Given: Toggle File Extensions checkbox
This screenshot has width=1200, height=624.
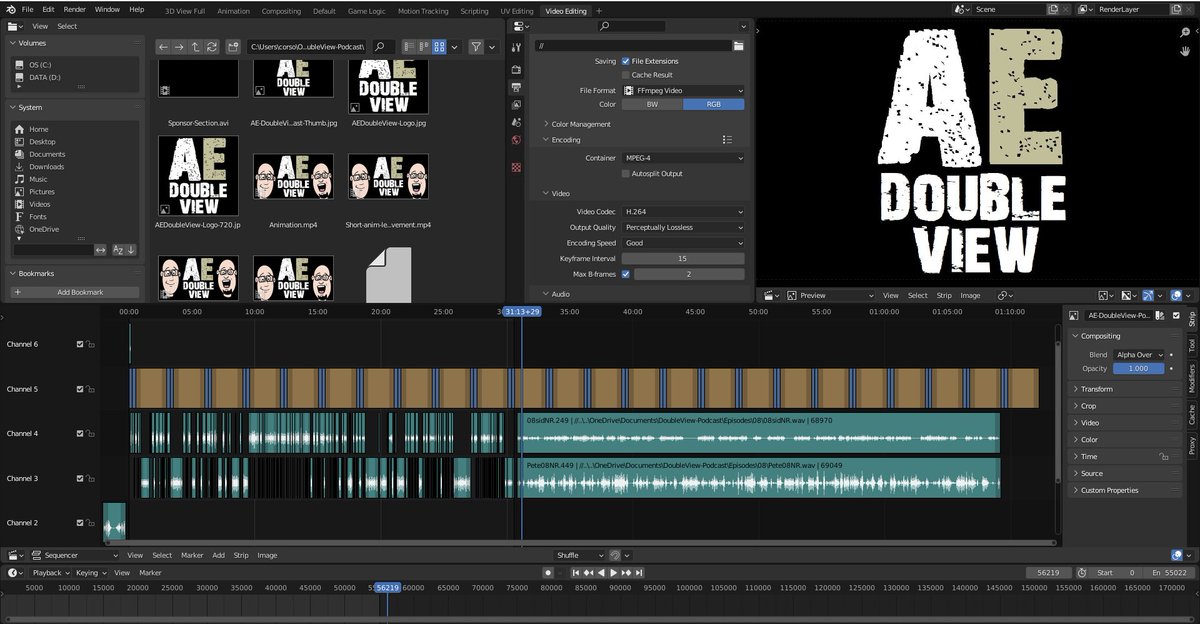Looking at the screenshot, I should point(626,61).
